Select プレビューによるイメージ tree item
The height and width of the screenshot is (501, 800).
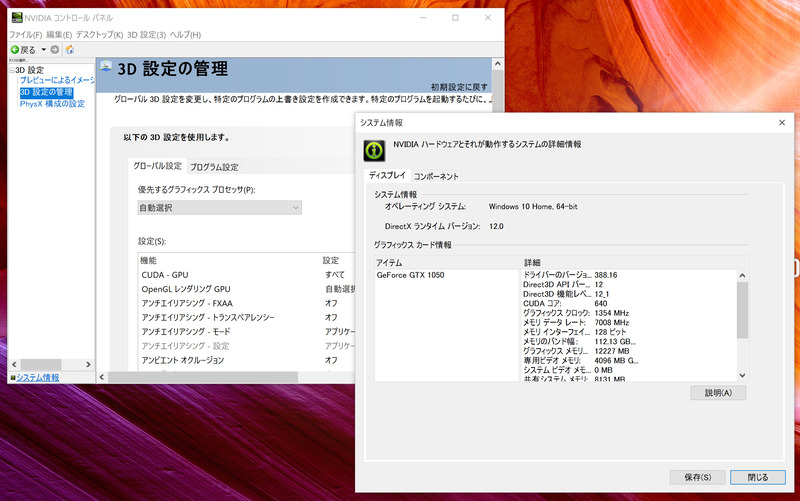(x=57, y=80)
